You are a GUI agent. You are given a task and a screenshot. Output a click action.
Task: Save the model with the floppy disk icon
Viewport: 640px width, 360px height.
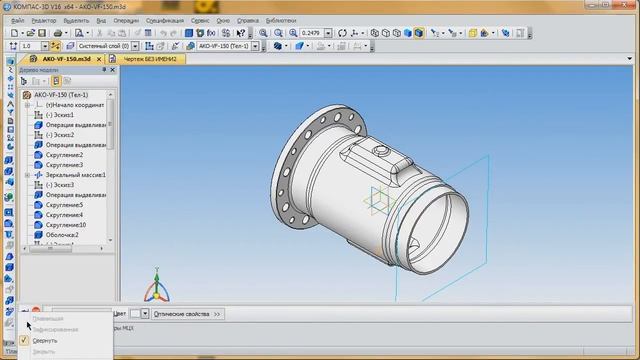coord(42,33)
